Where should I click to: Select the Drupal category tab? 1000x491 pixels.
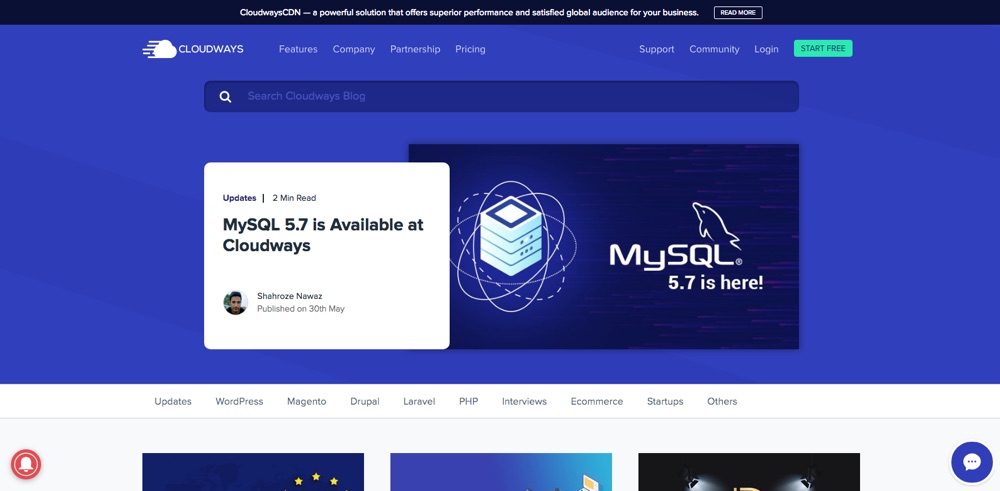click(x=365, y=401)
